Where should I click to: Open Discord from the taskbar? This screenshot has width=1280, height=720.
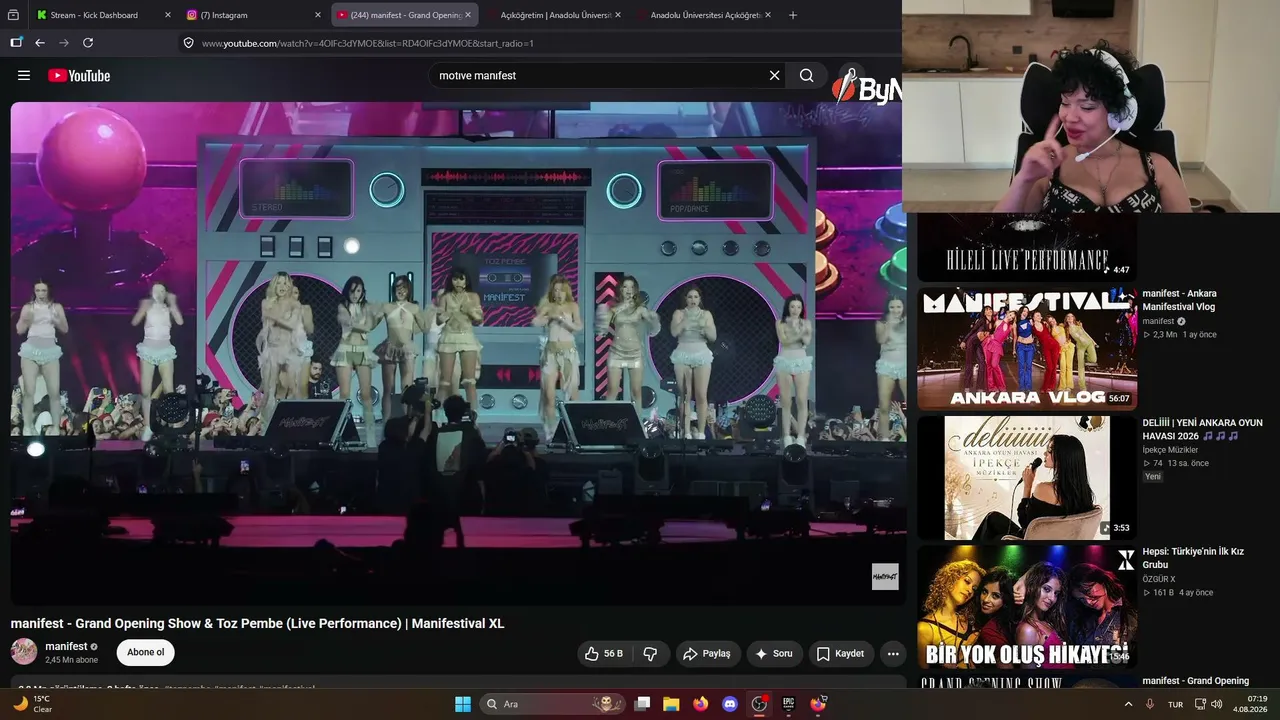[x=730, y=704]
